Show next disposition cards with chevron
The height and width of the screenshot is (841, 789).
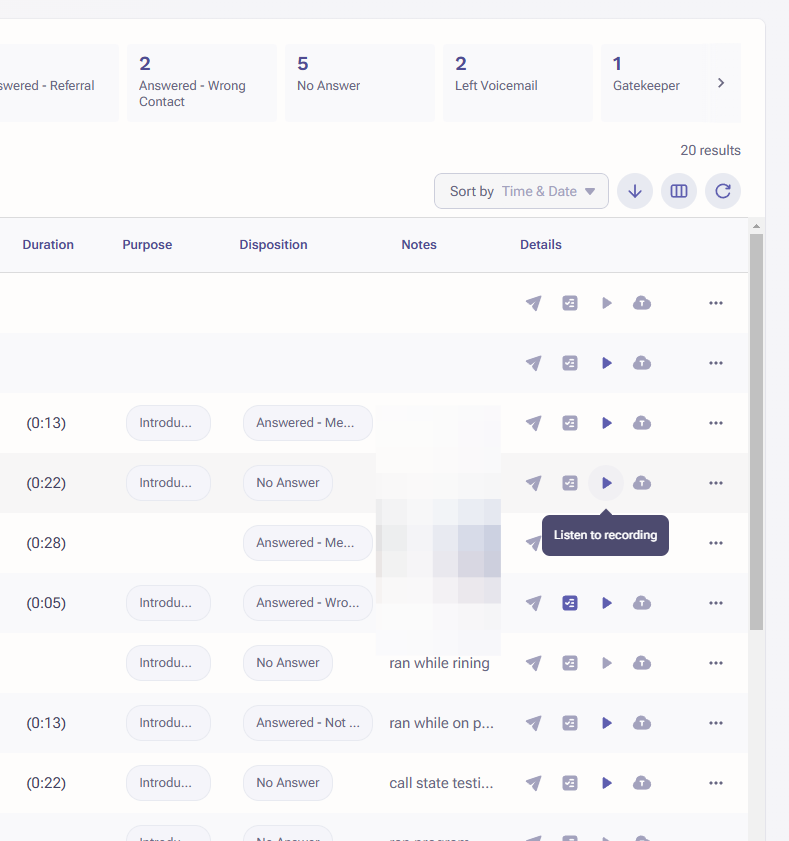point(721,83)
